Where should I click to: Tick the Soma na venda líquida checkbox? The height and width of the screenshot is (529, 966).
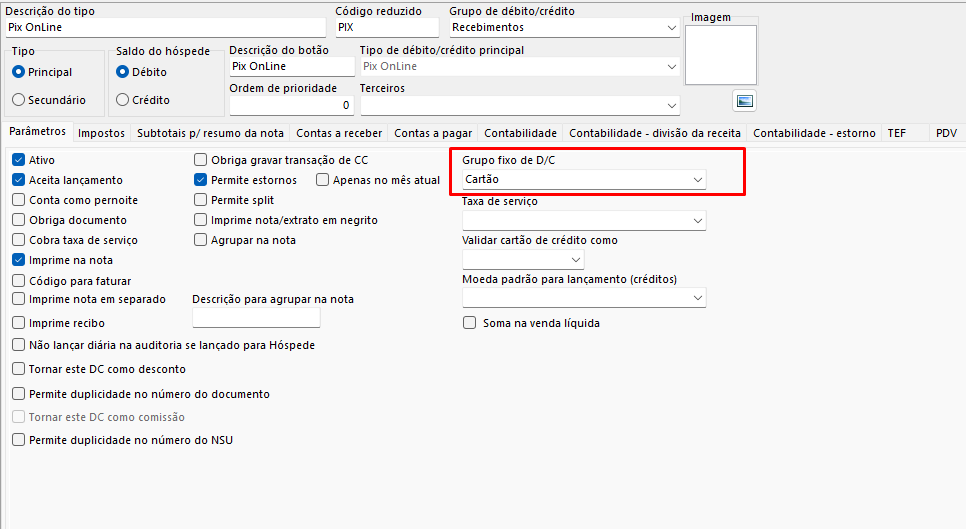coord(470,323)
